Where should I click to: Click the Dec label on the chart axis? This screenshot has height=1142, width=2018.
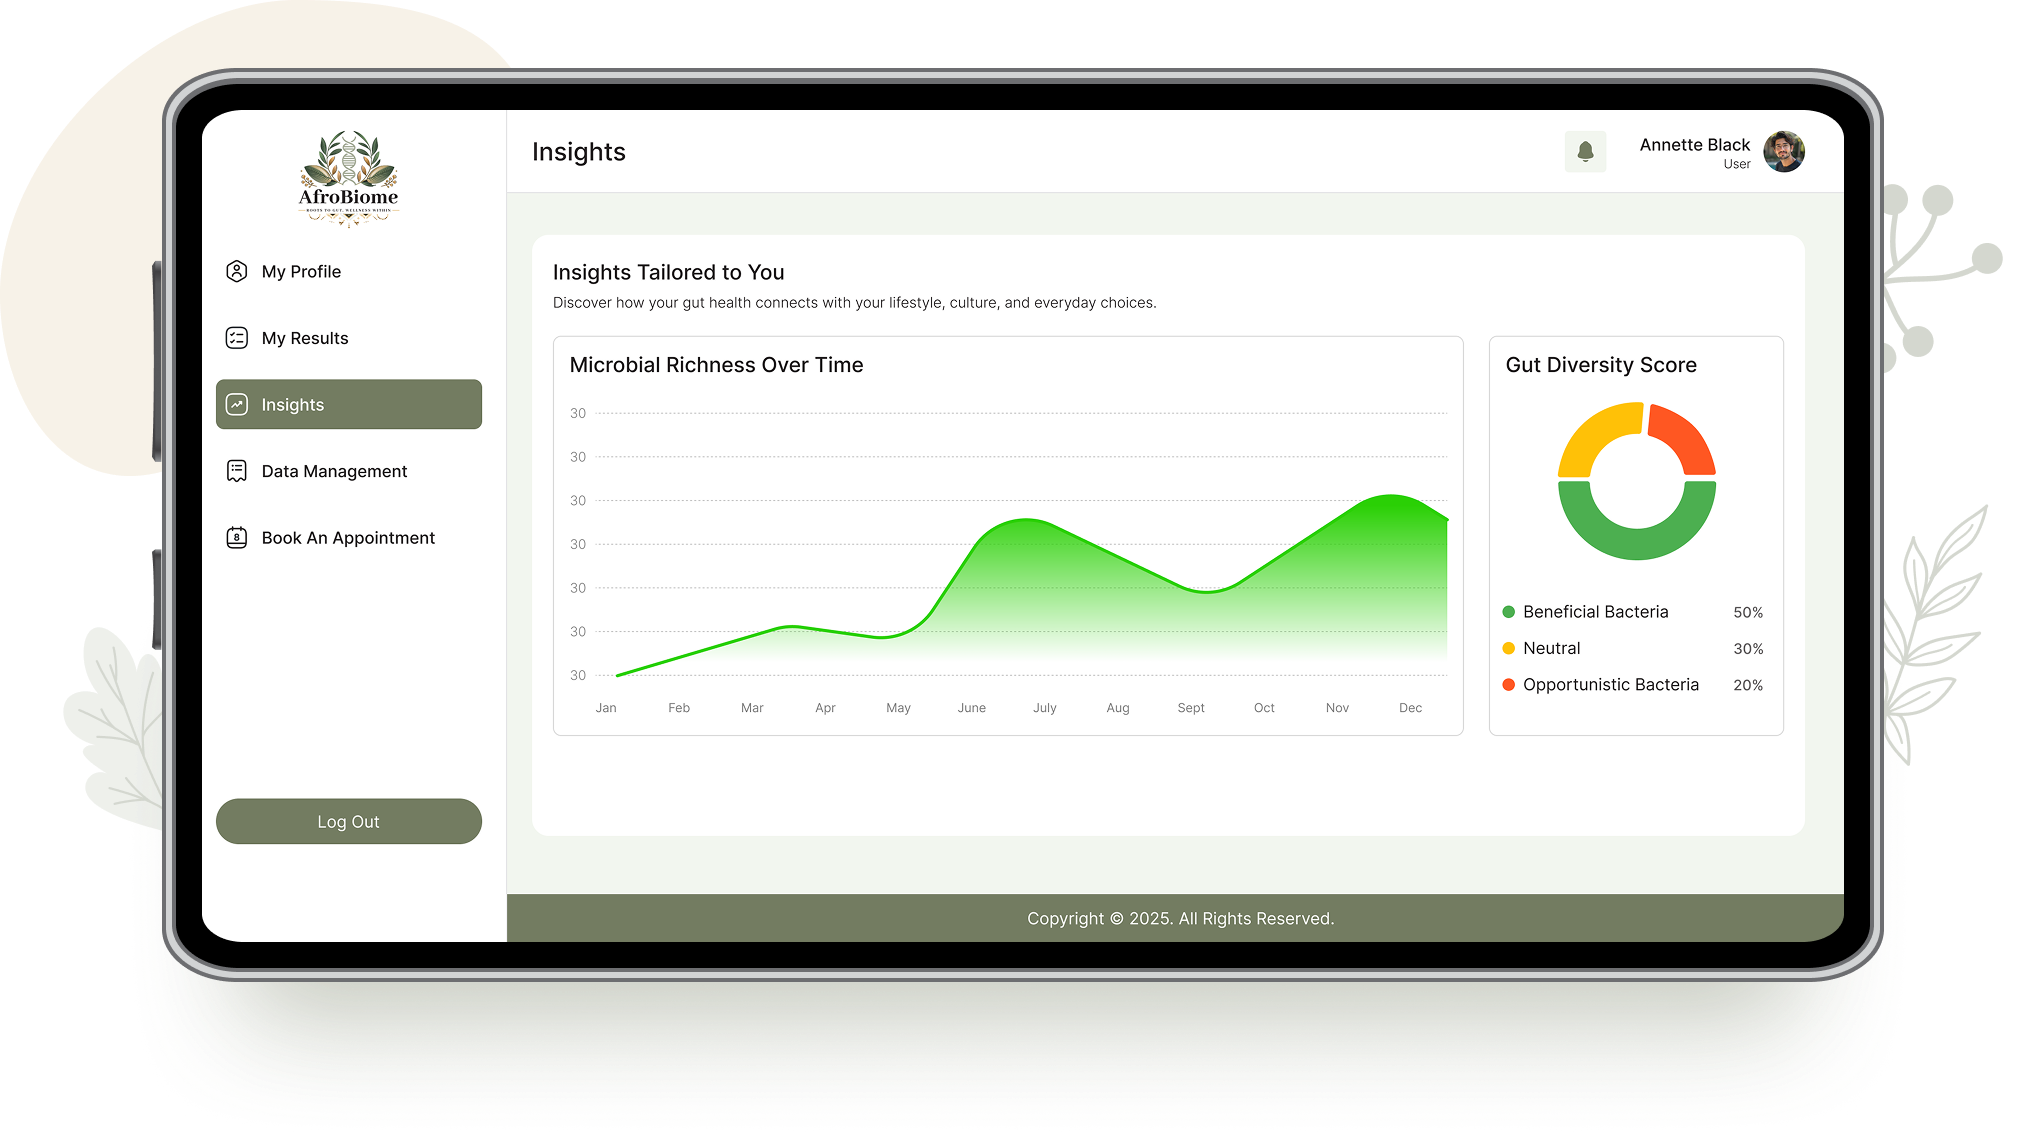(x=1410, y=708)
